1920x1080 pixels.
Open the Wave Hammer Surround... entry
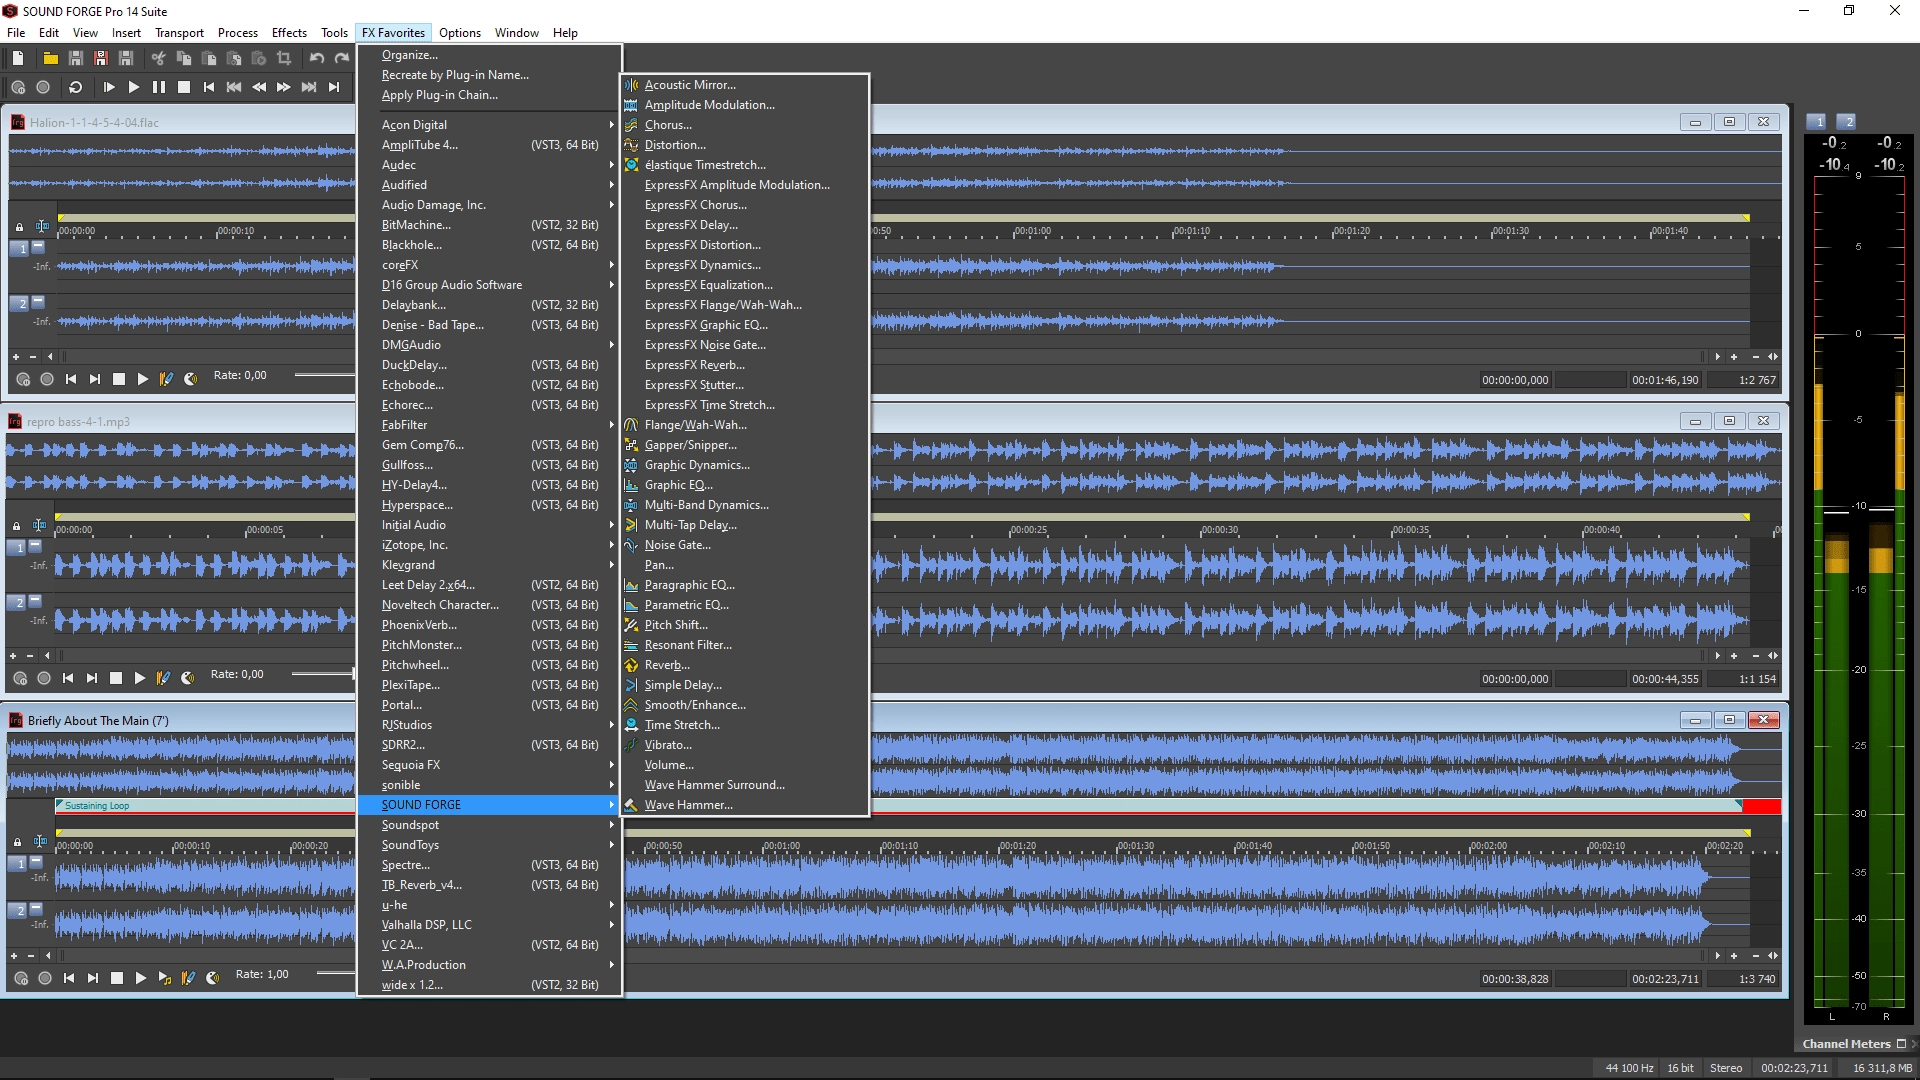(744, 785)
